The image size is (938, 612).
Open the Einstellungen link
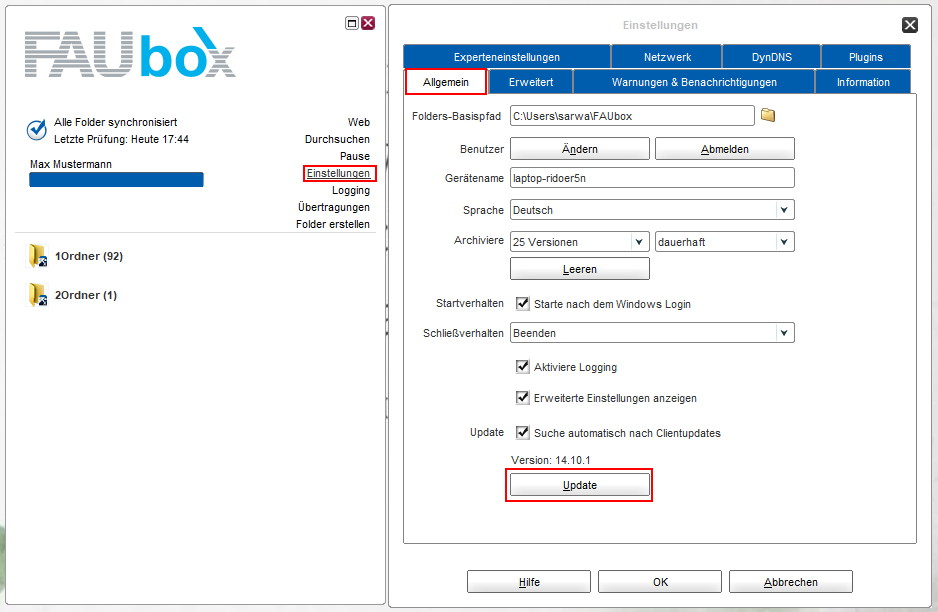339,173
